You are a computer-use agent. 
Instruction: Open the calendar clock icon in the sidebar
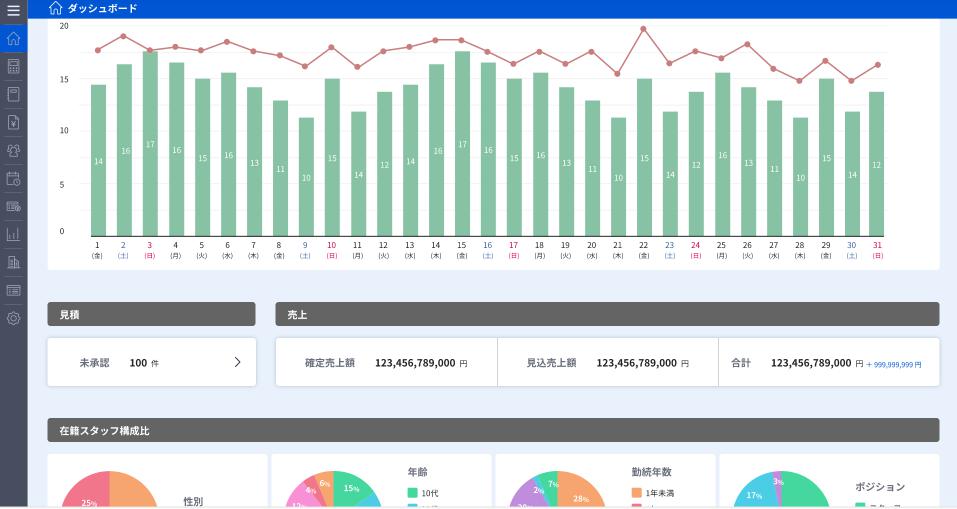click(x=13, y=178)
